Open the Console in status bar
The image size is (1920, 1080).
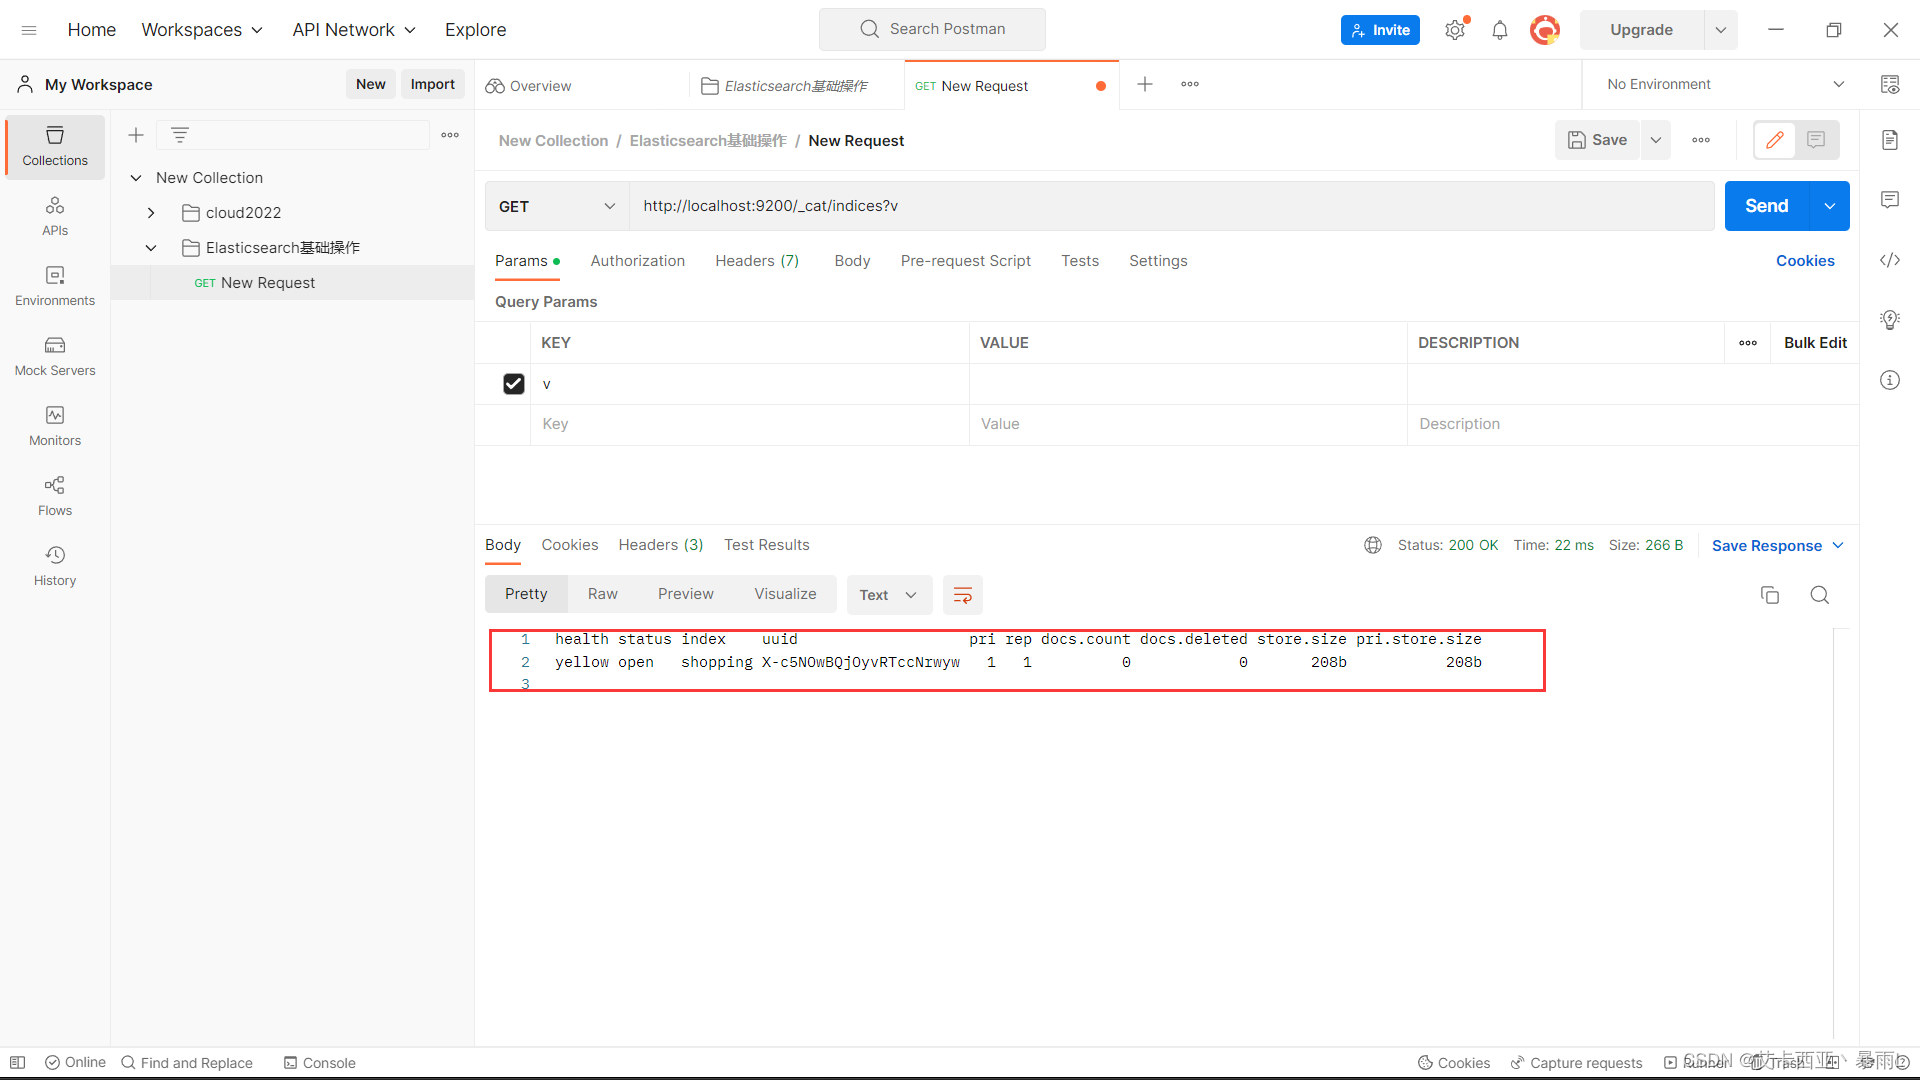tap(319, 1063)
